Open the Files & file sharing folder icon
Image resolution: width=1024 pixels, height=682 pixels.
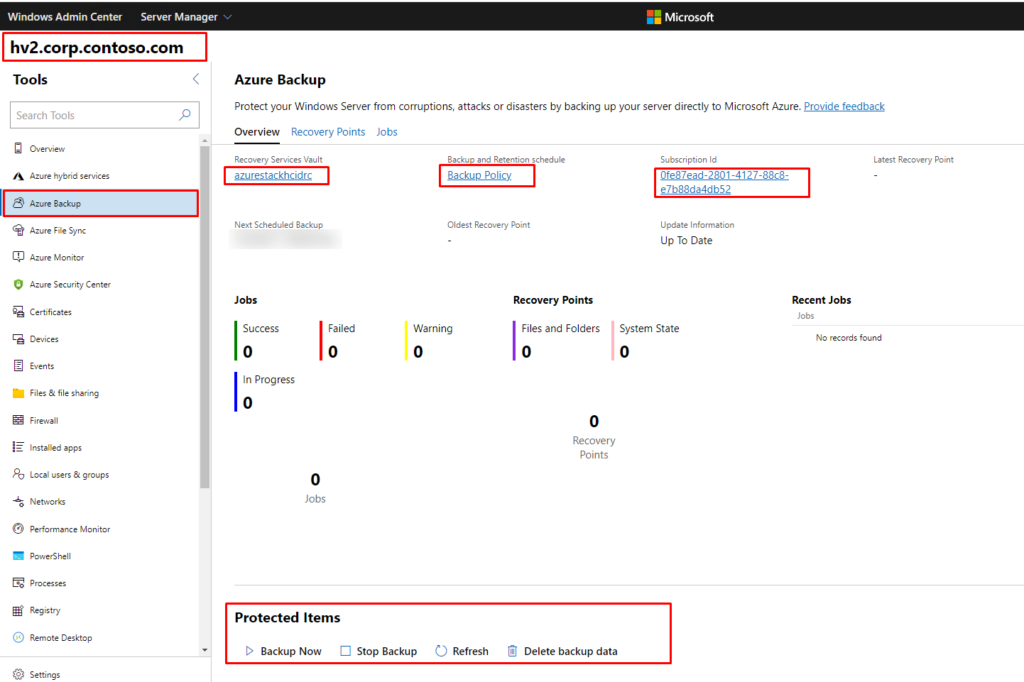pyautogui.click(x=18, y=393)
